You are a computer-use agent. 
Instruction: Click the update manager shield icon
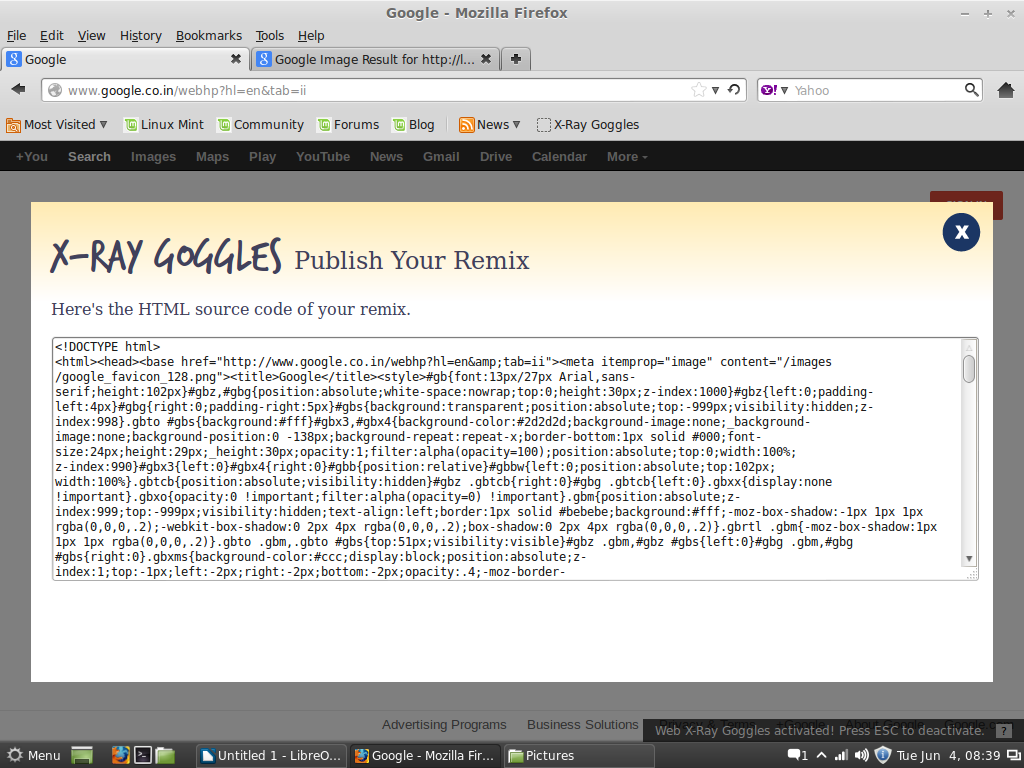883,756
